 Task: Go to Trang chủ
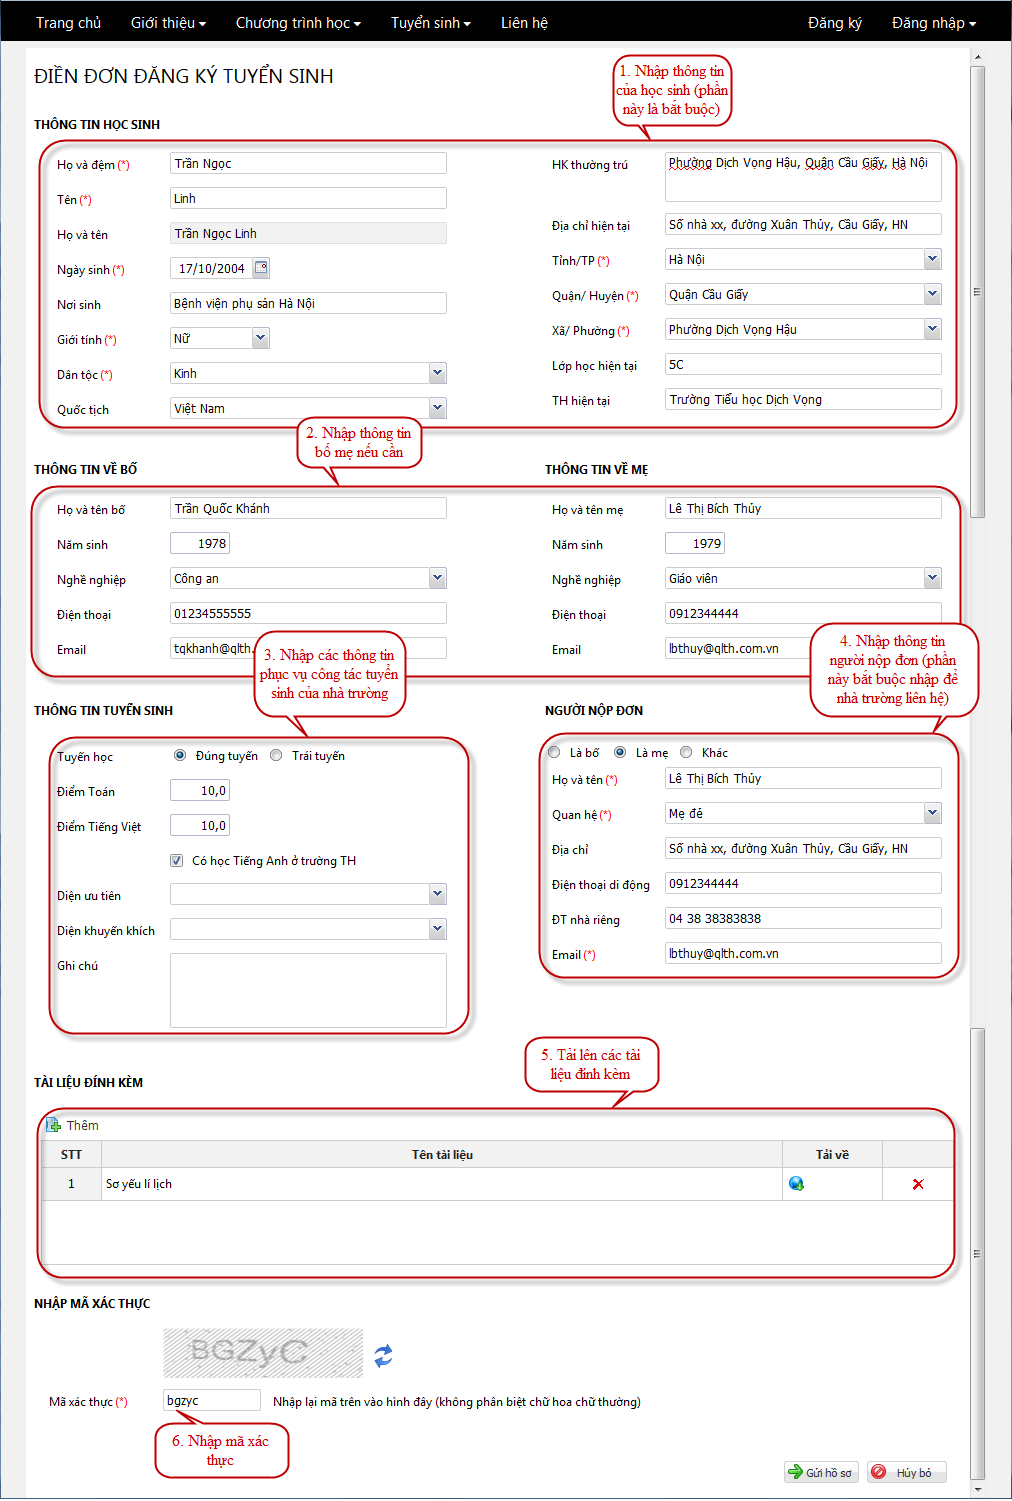coord(69,22)
